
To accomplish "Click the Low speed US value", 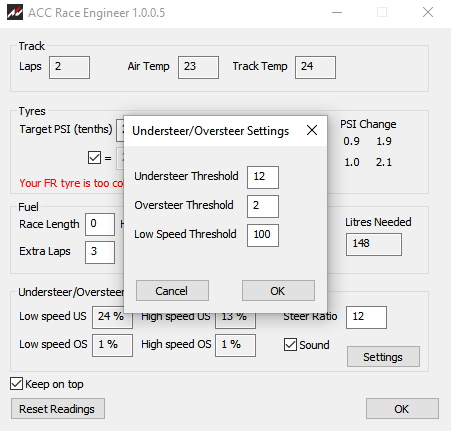I will click(112, 317).
